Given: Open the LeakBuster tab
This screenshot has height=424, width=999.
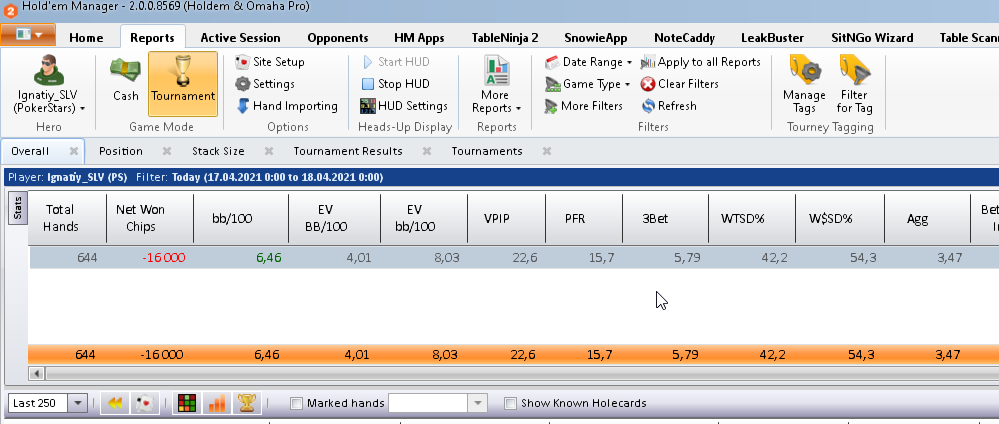Looking at the screenshot, I should pos(773,38).
